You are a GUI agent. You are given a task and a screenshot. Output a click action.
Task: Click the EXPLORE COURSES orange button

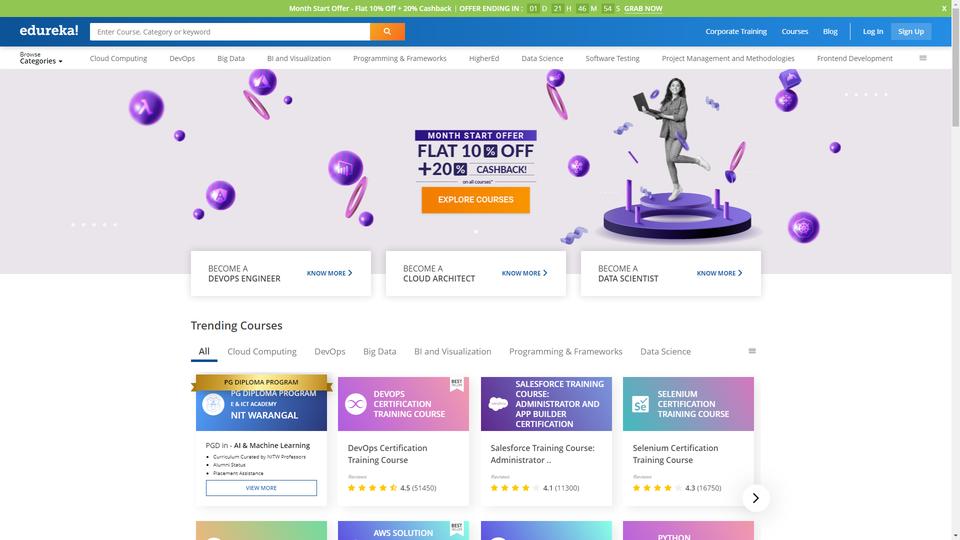(x=476, y=200)
